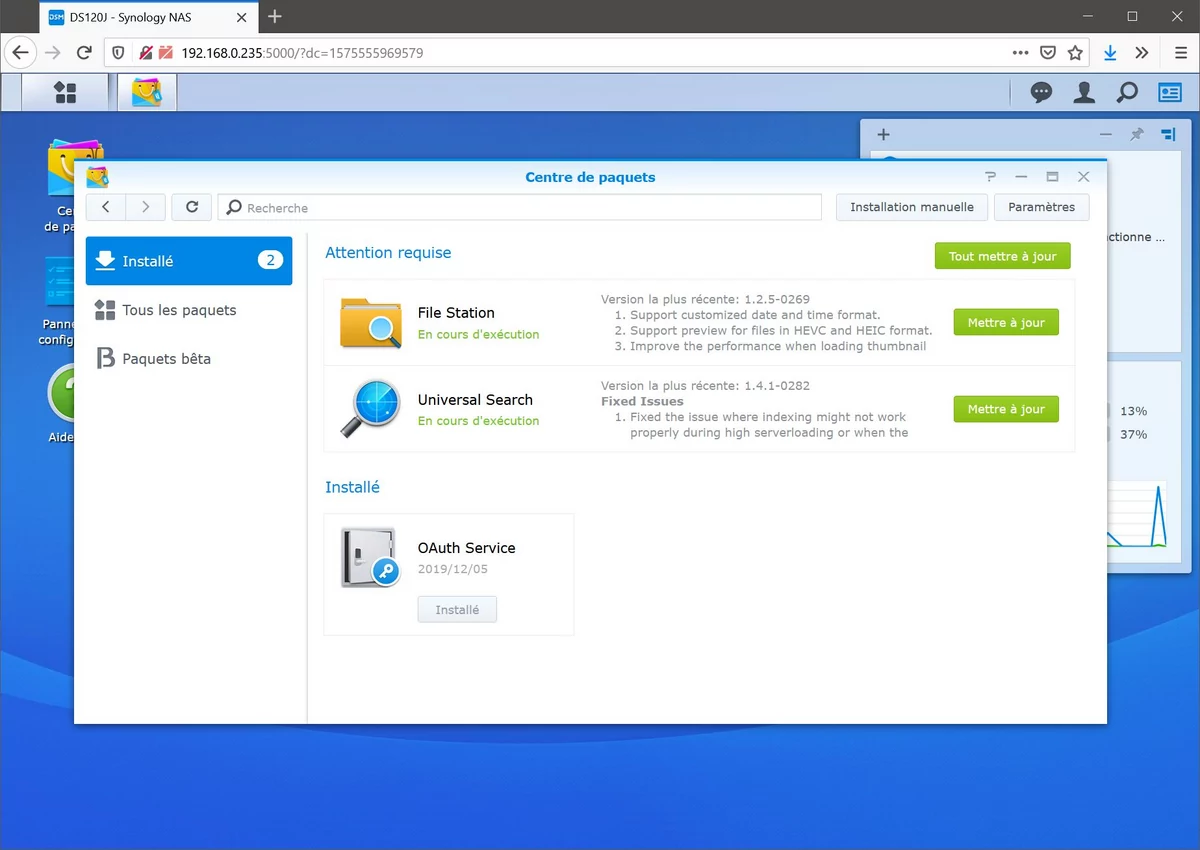Click version text 1.2.5-0269

pos(777,299)
